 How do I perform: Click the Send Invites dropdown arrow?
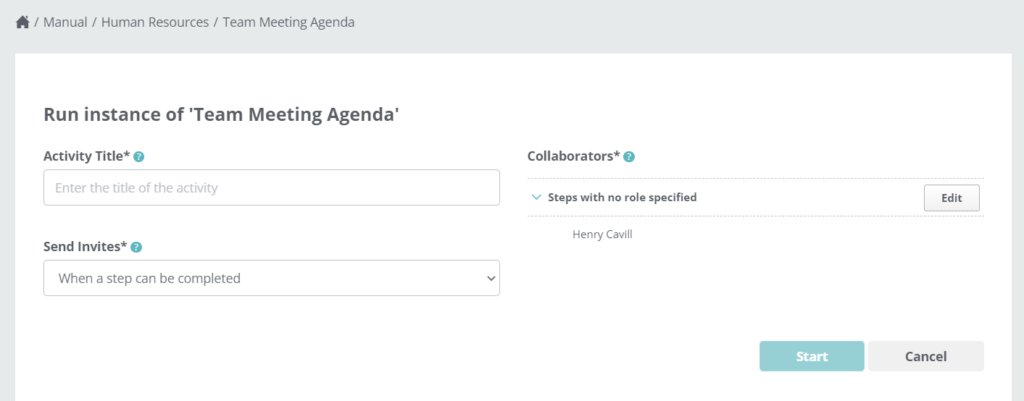[x=491, y=279]
